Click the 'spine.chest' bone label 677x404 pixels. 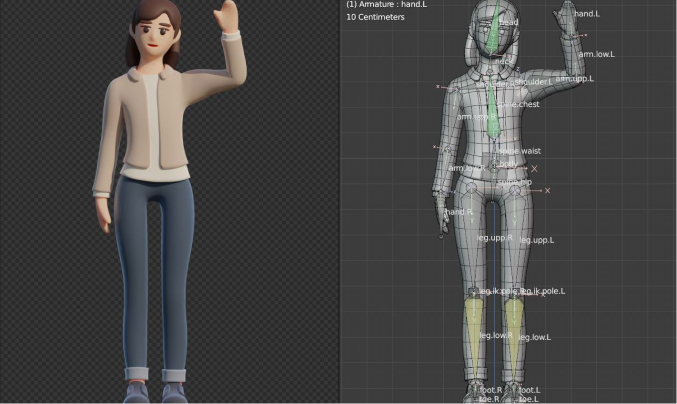click(x=519, y=104)
